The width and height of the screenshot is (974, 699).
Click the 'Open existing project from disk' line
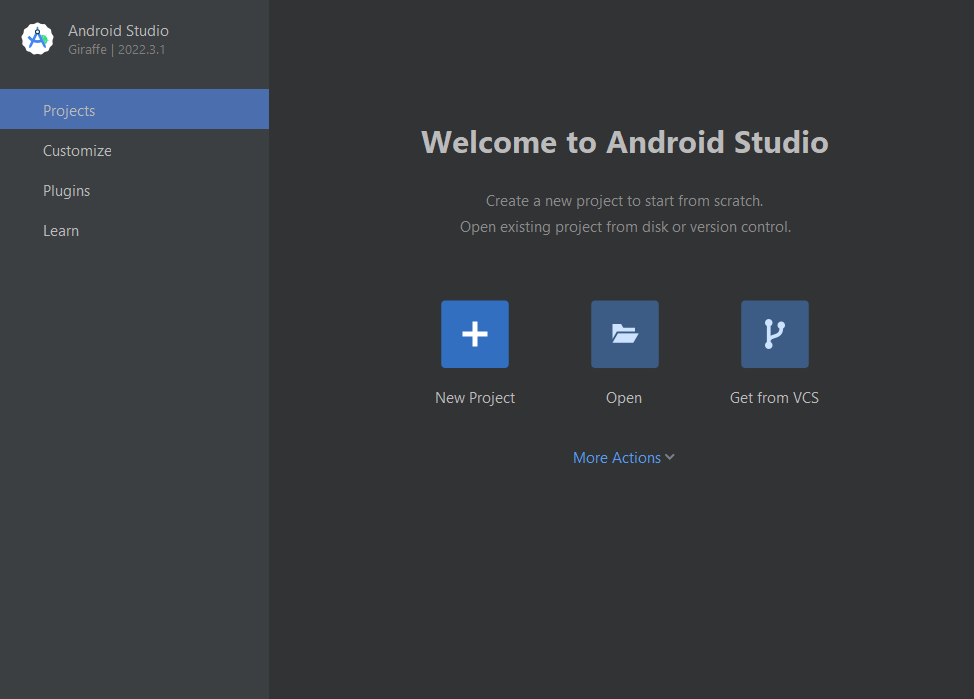(625, 227)
